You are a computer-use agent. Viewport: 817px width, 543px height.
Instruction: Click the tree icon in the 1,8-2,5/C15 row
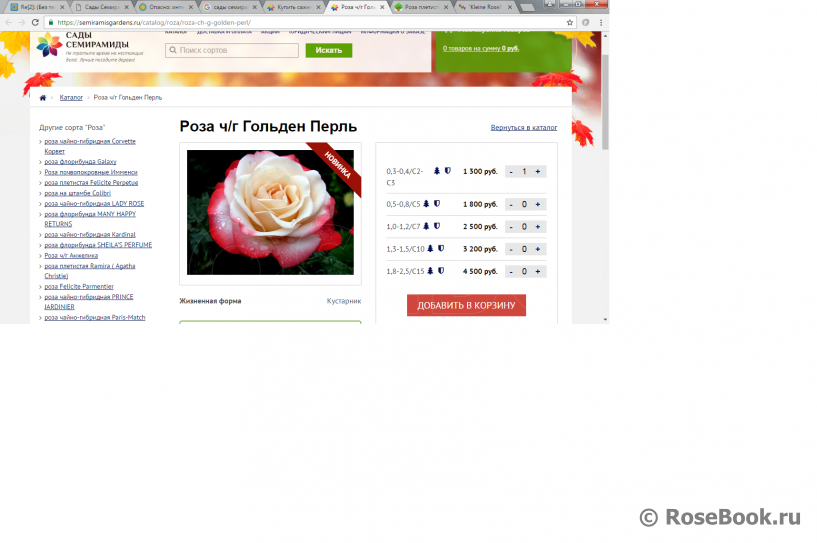pyautogui.click(x=430, y=271)
